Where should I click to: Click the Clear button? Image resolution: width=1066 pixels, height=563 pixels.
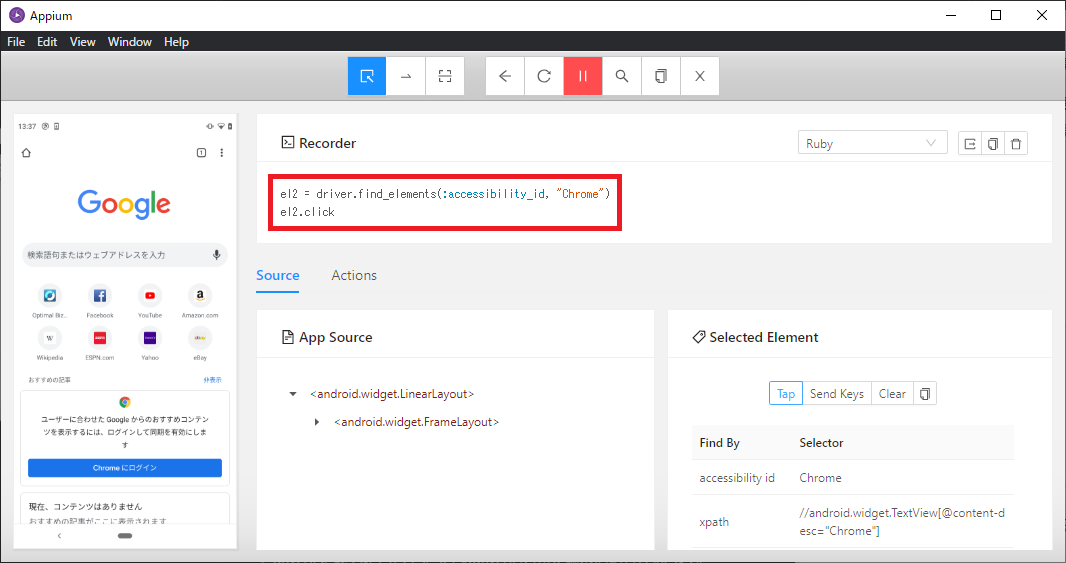[x=892, y=394]
